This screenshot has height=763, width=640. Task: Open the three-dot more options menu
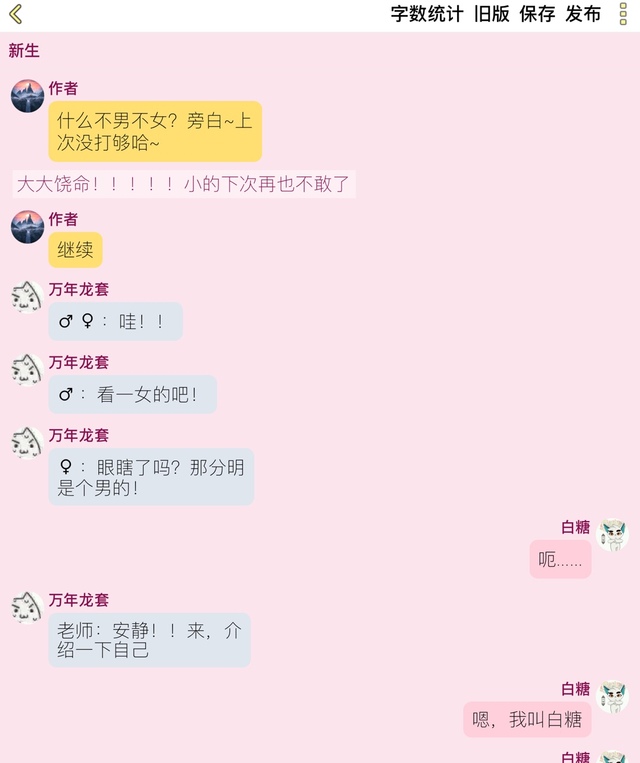tap(623, 14)
